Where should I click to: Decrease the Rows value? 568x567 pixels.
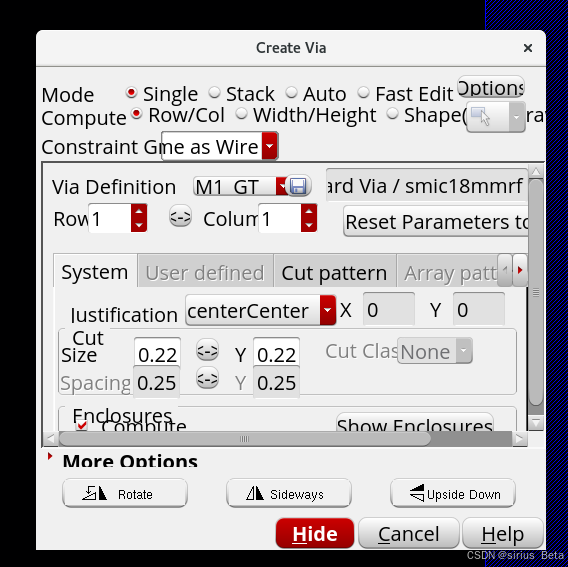tap(139, 225)
